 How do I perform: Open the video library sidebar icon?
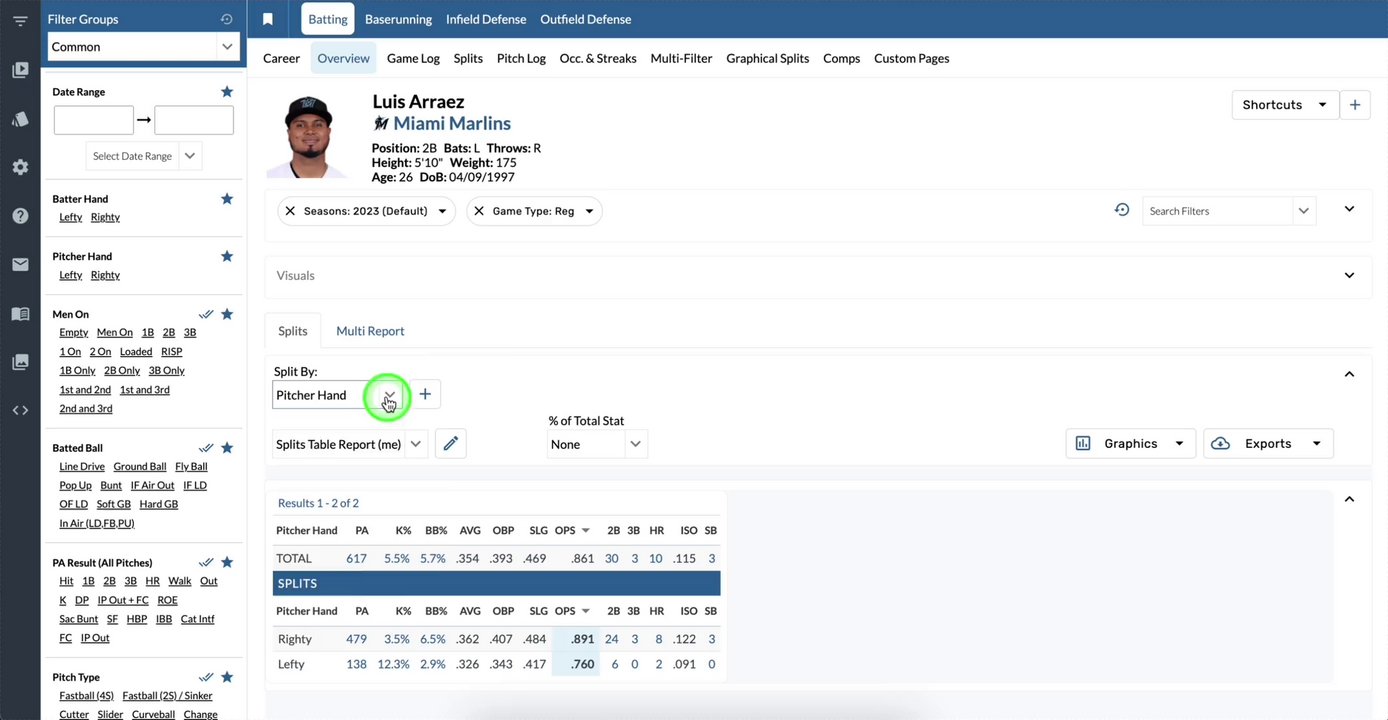[x=20, y=70]
